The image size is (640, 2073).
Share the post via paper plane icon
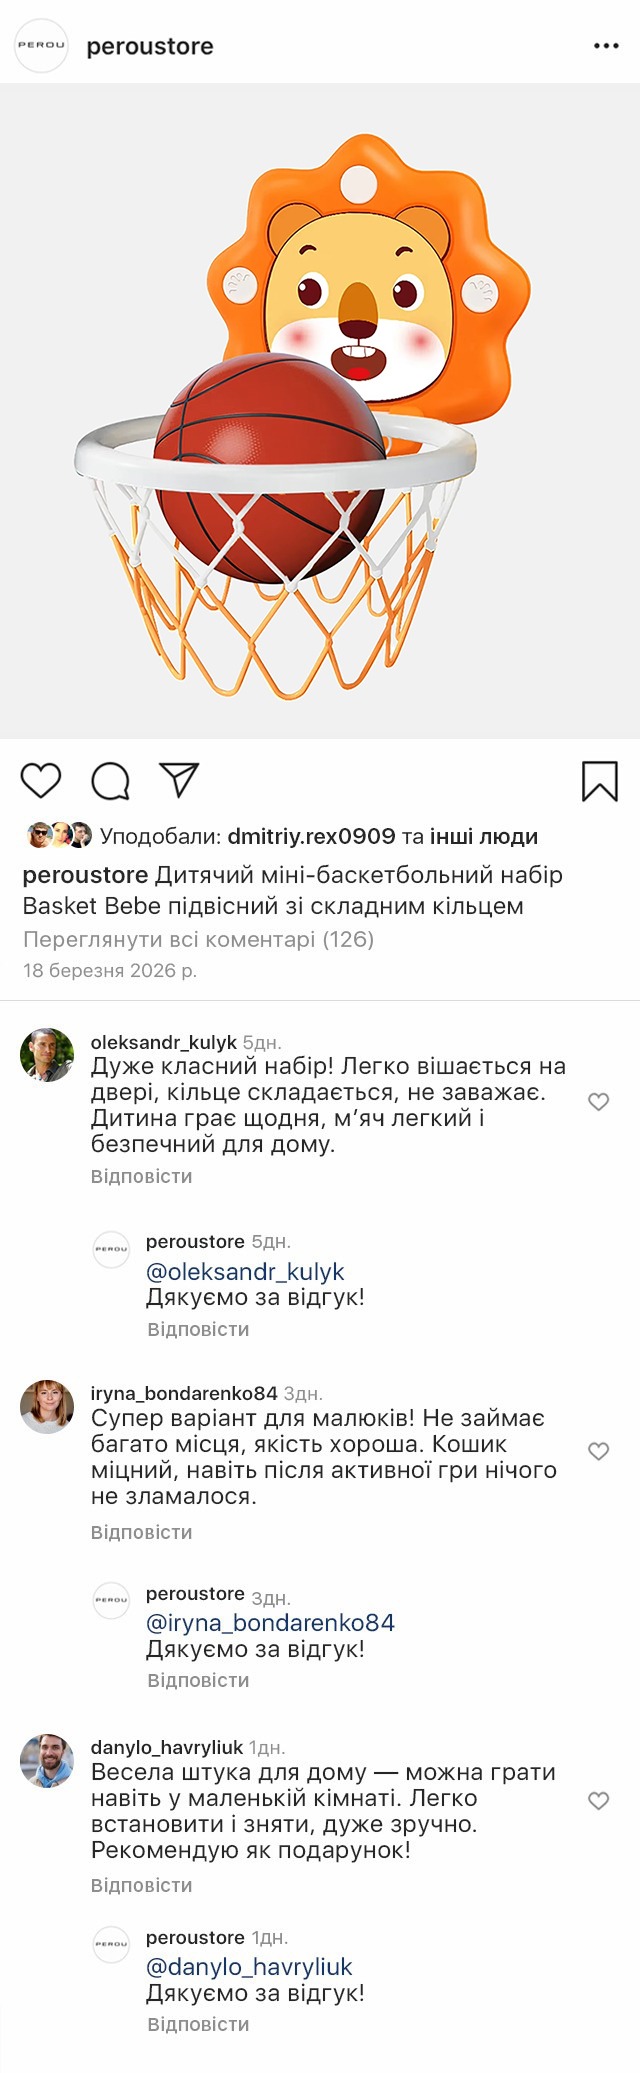(180, 780)
